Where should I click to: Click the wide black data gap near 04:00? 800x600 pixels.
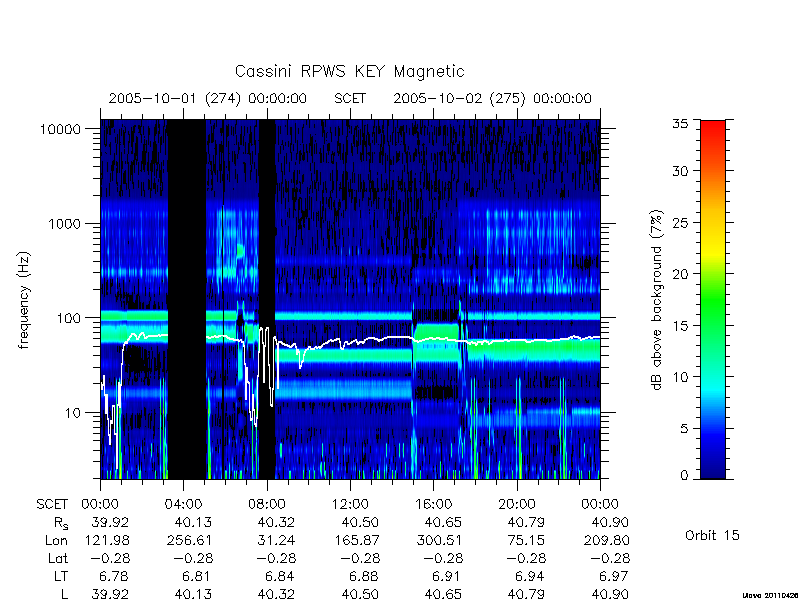[187, 299]
